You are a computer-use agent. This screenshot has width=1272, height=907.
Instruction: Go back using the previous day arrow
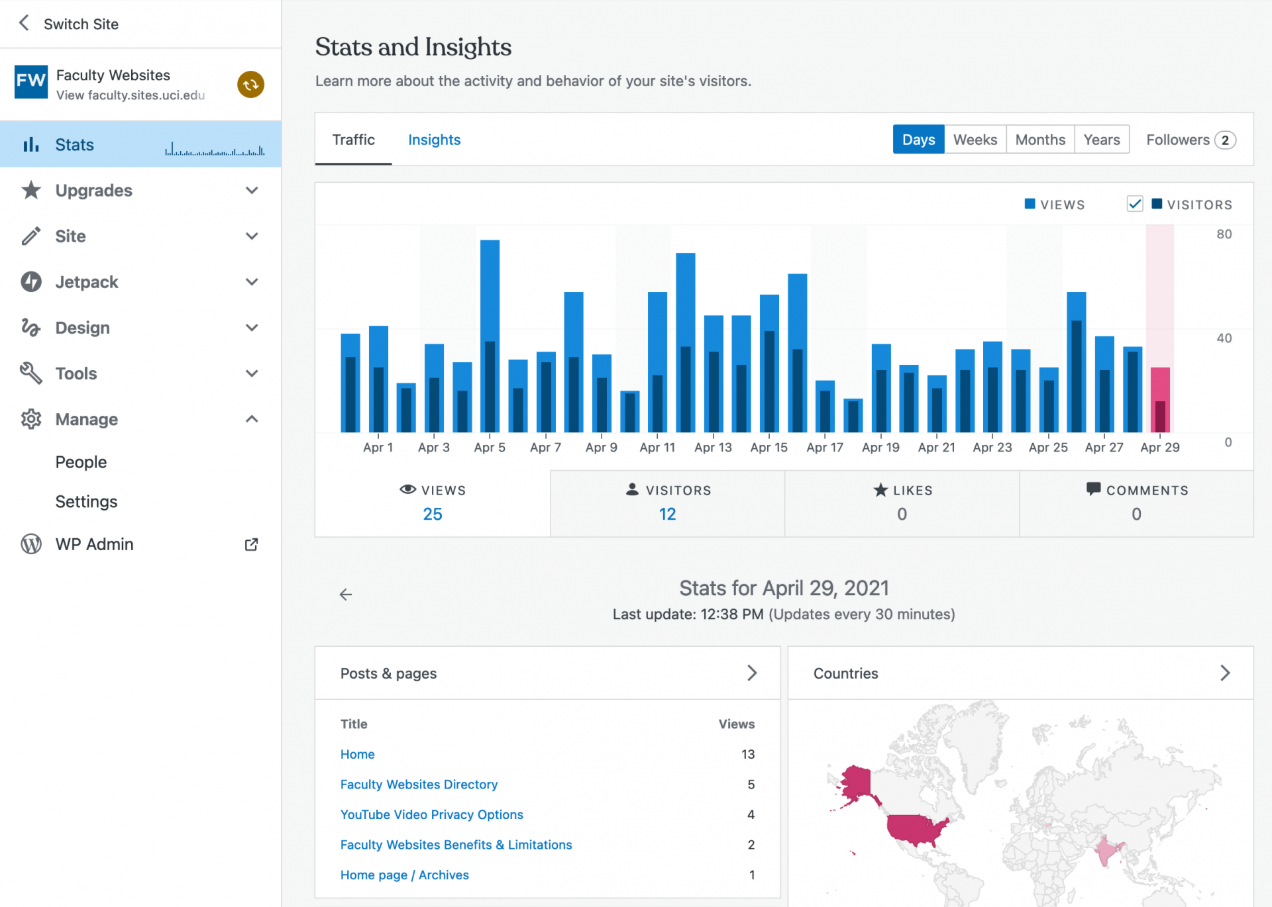pos(346,595)
